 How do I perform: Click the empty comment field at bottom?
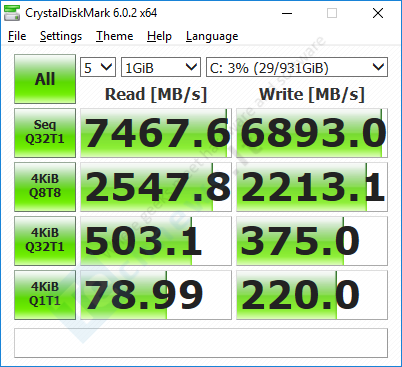coord(201,343)
